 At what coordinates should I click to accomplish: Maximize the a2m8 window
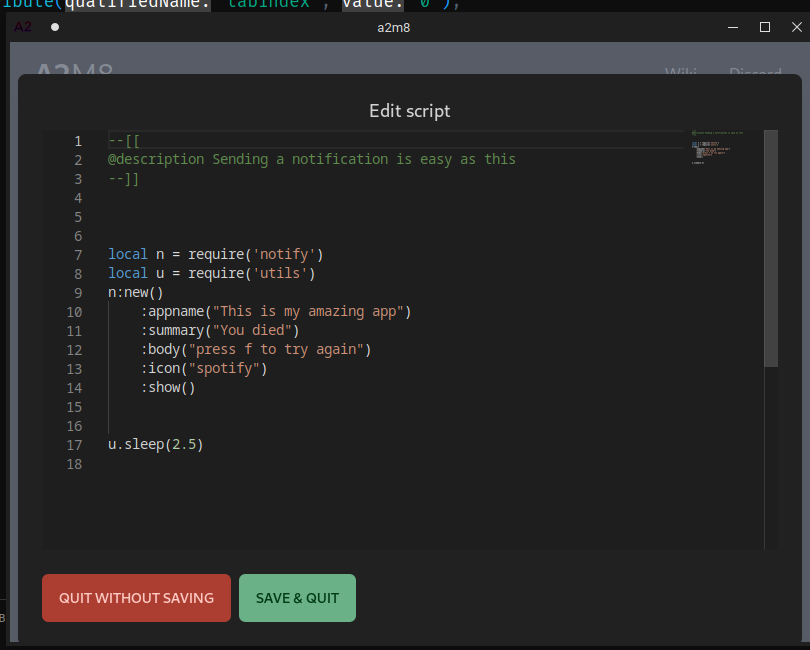pyautogui.click(x=765, y=27)
